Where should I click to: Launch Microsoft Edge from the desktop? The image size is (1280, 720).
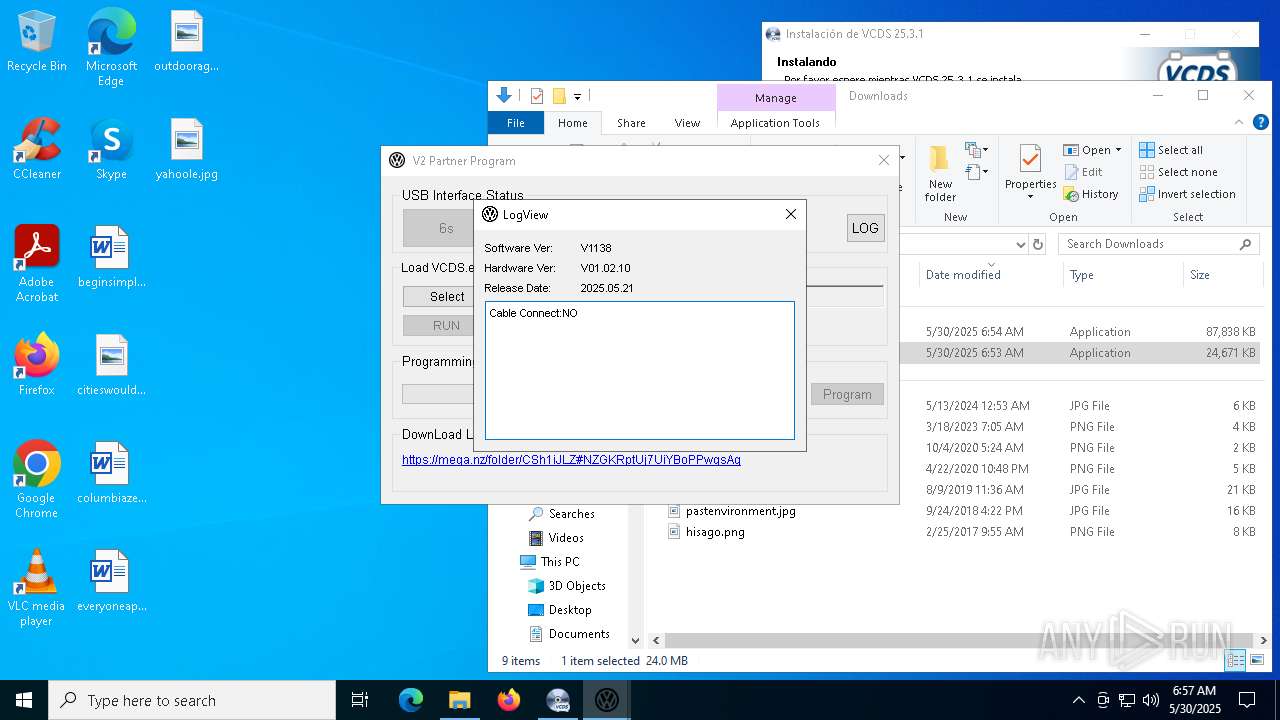(x=111, y=47)
